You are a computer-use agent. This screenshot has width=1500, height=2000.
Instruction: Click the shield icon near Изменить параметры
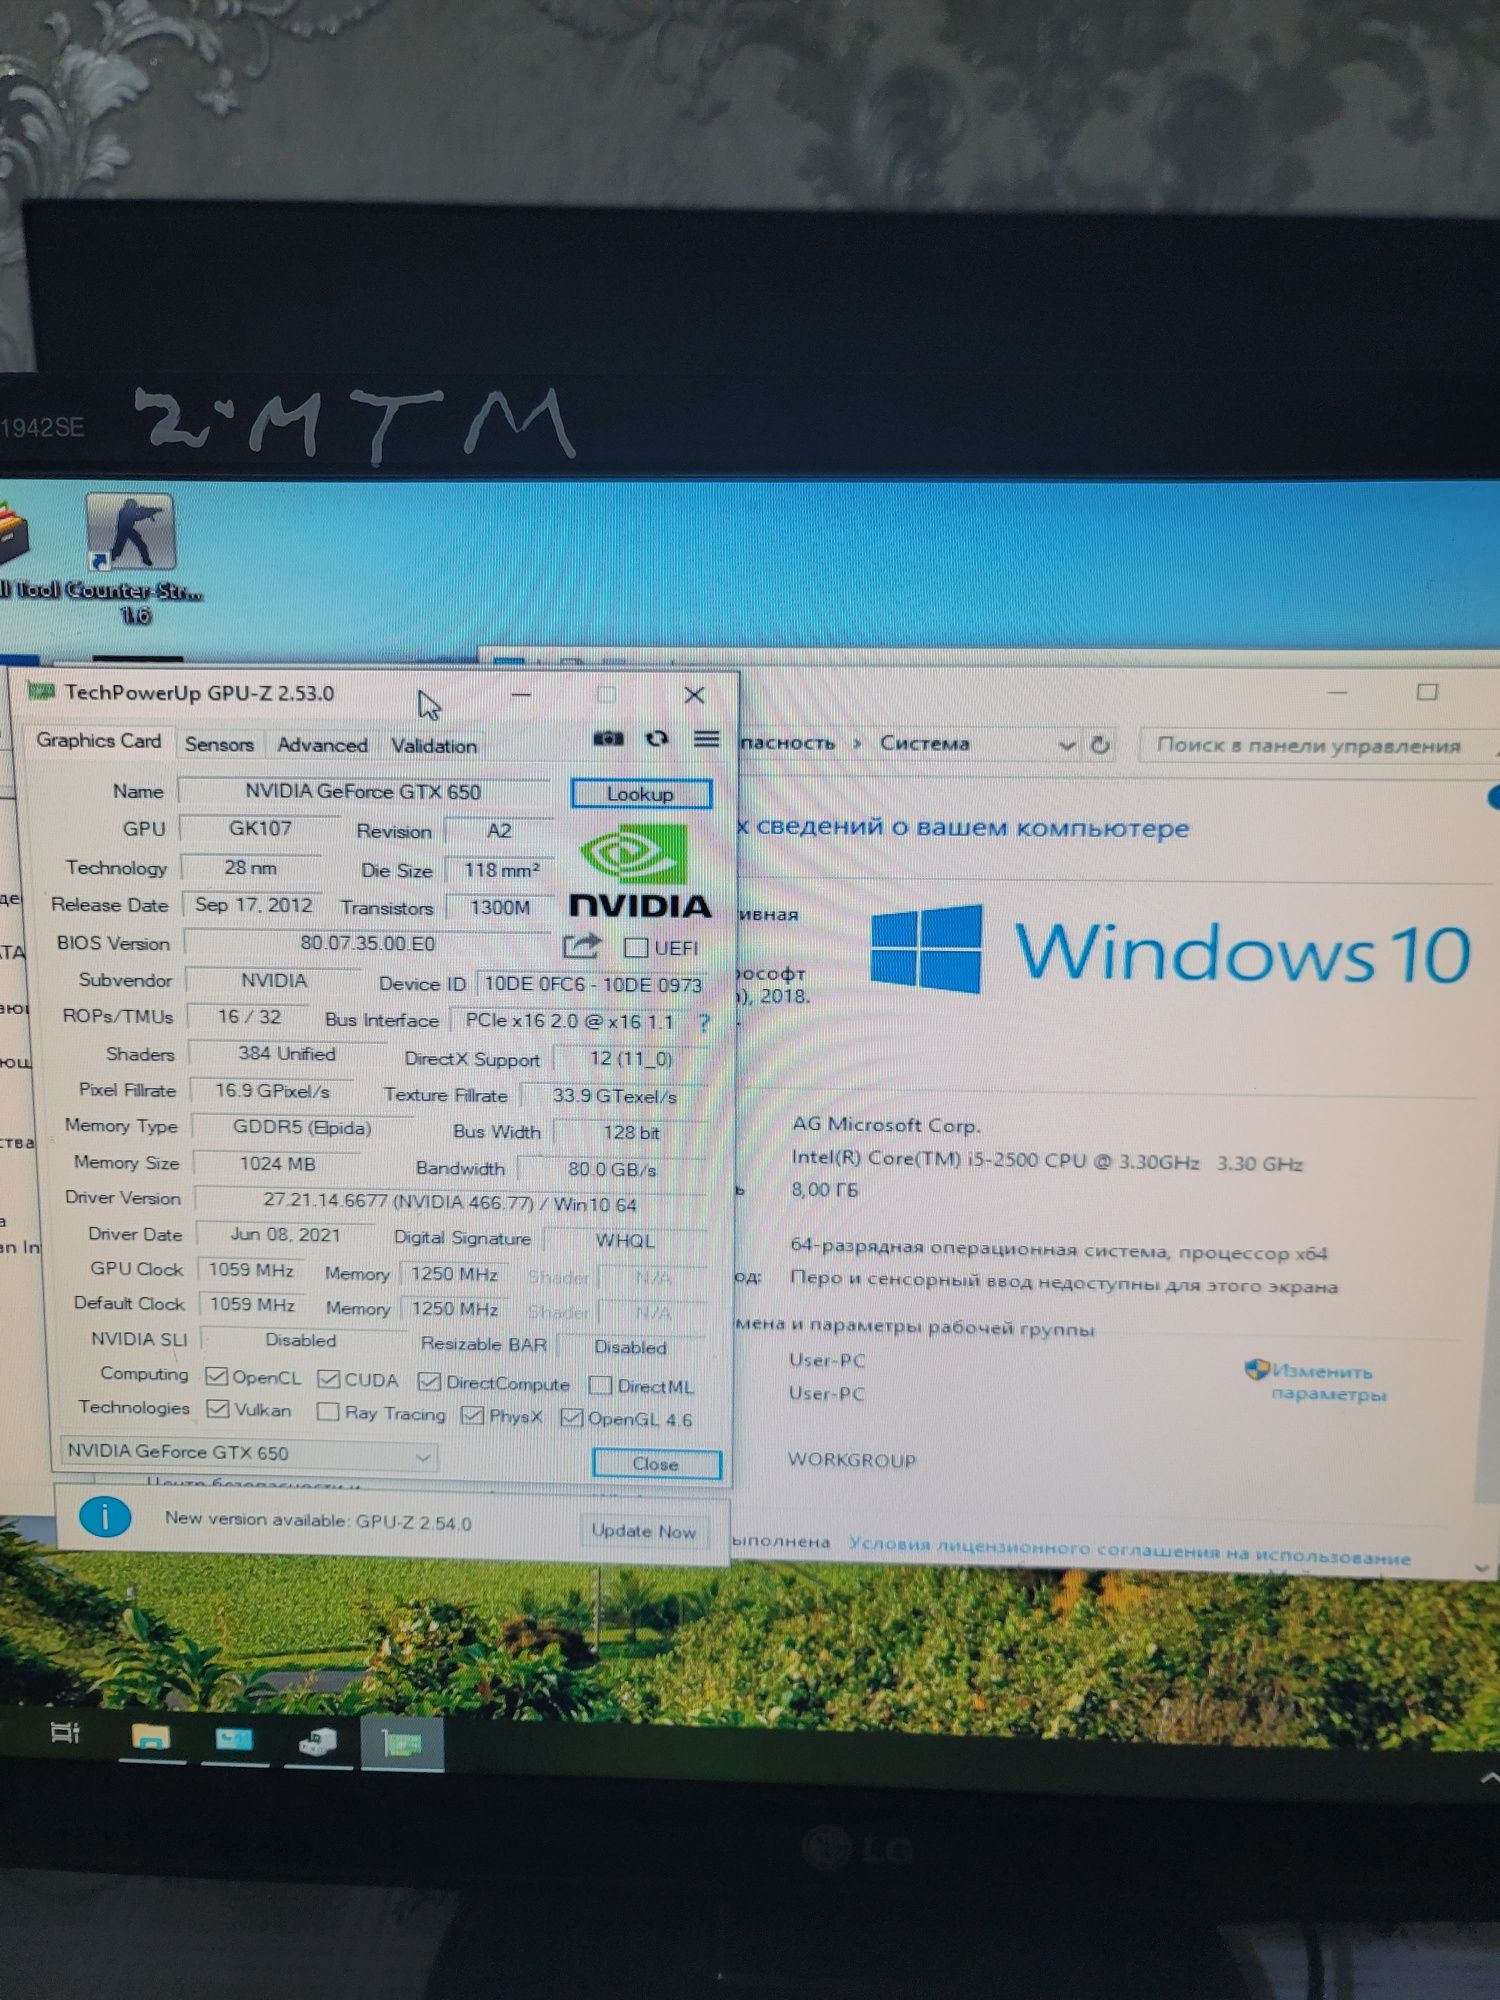1257,1369
